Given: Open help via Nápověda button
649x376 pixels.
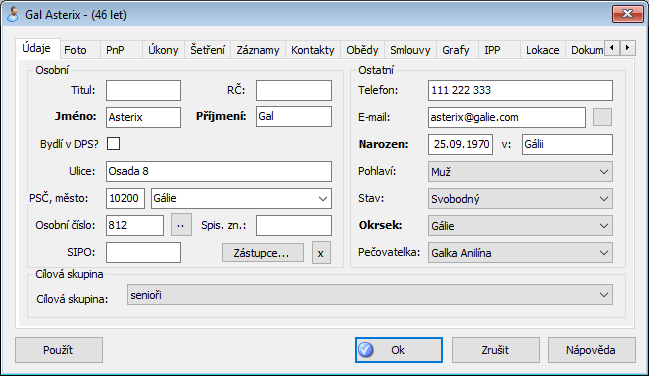Looking at the screenshot, I should [591, 350].
